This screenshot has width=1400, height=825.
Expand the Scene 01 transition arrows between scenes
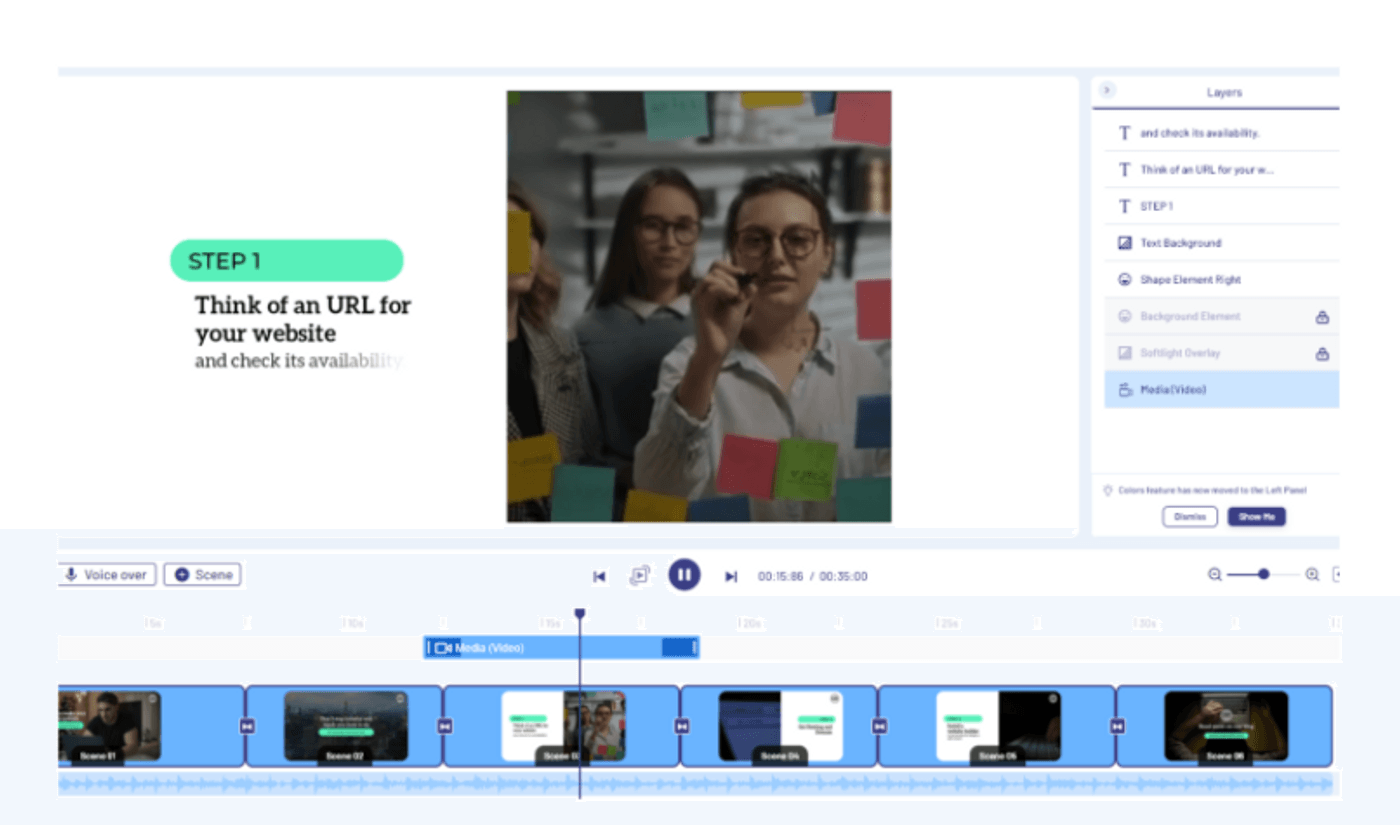(x=247, y=726)
